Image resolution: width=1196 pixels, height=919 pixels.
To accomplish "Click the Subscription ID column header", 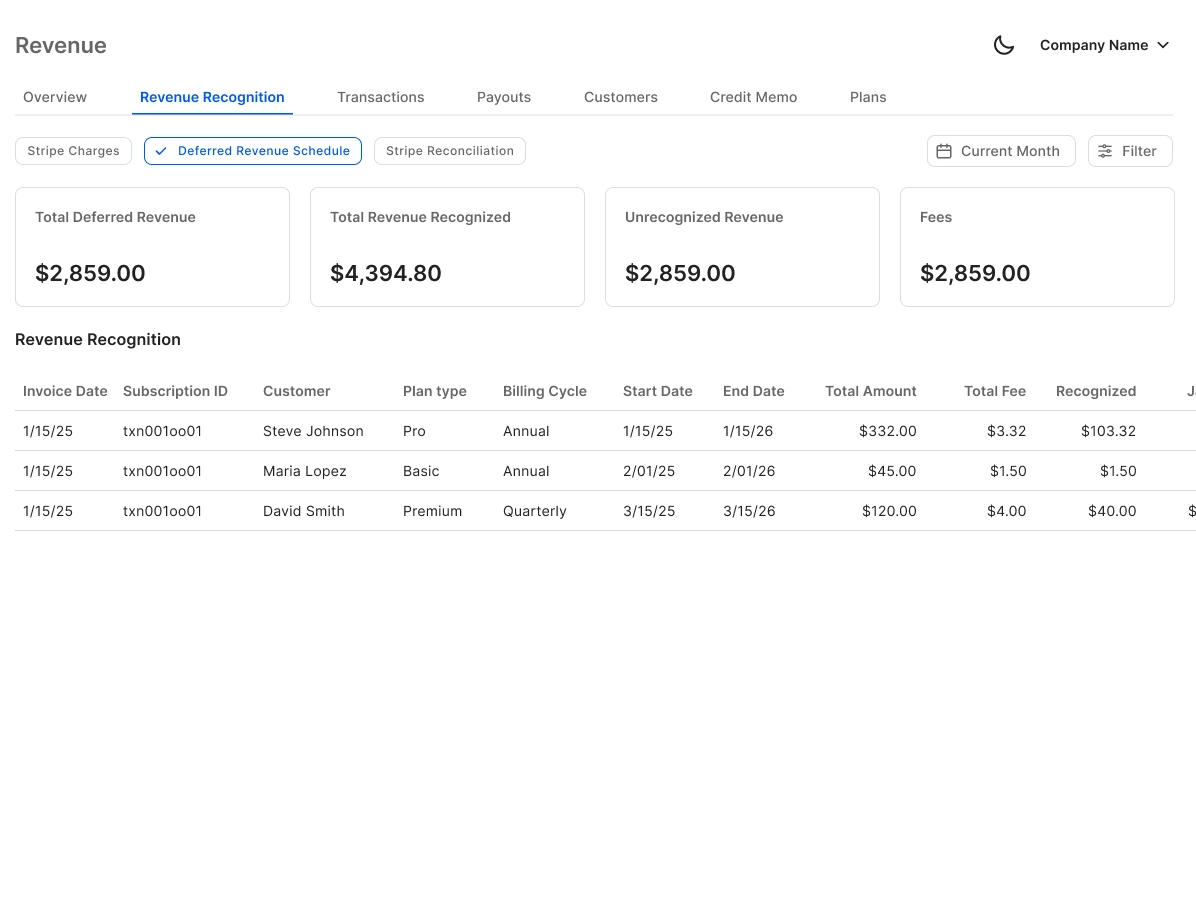I will coord(175,391).
